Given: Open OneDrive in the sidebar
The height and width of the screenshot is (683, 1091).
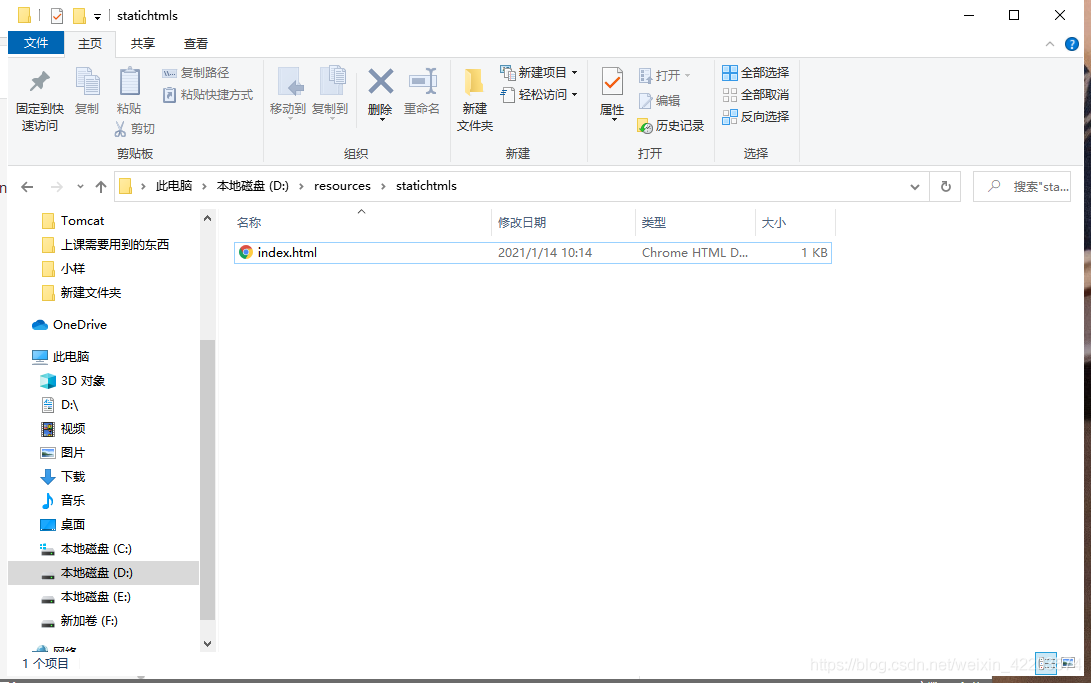Looking at the screenshot, I should [70, 325].
